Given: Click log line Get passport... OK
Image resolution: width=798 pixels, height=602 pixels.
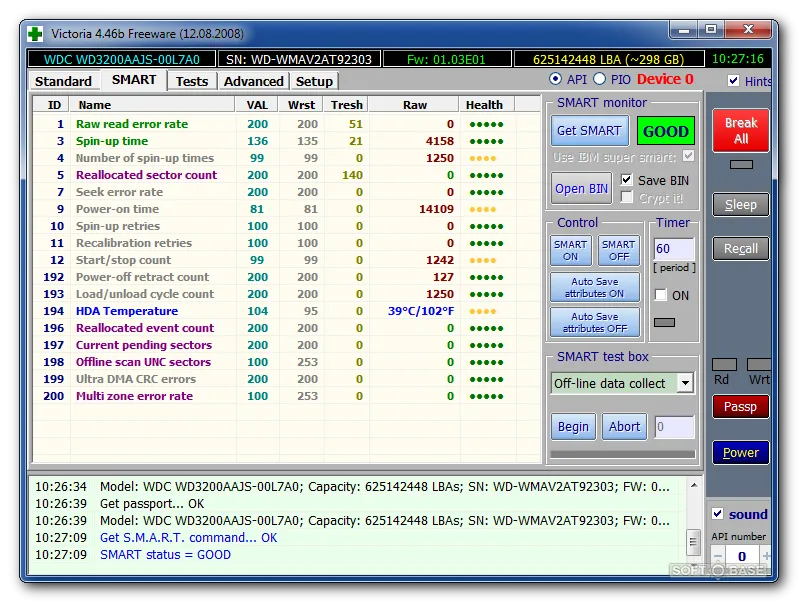Looking at the screenshot, I should click(152, 504).
